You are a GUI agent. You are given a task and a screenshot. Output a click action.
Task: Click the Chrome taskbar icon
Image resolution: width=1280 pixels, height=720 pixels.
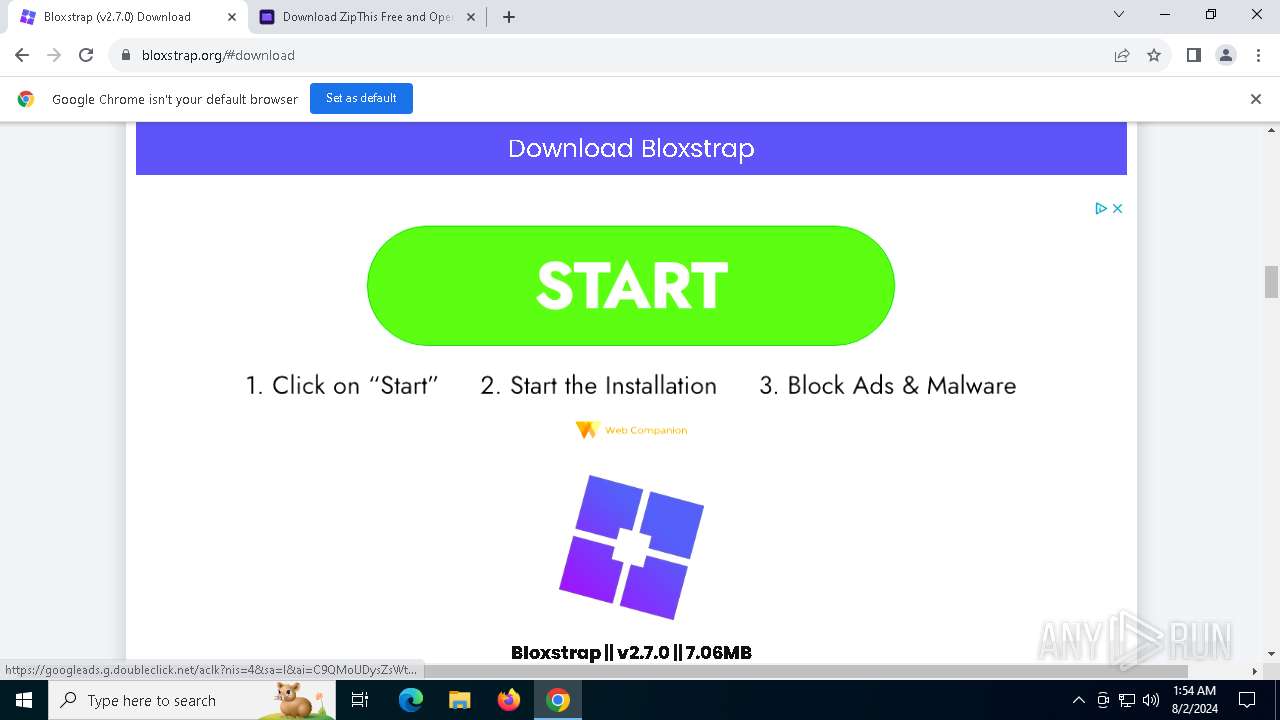[558, 700]
